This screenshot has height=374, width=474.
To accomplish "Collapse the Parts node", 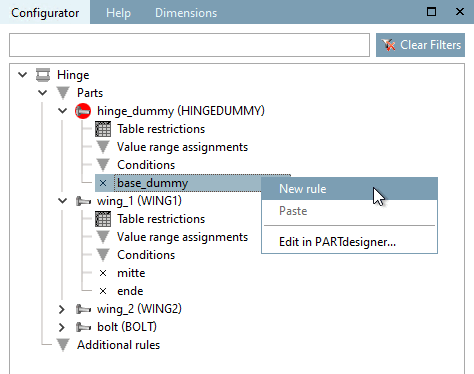I will point(43,93).
